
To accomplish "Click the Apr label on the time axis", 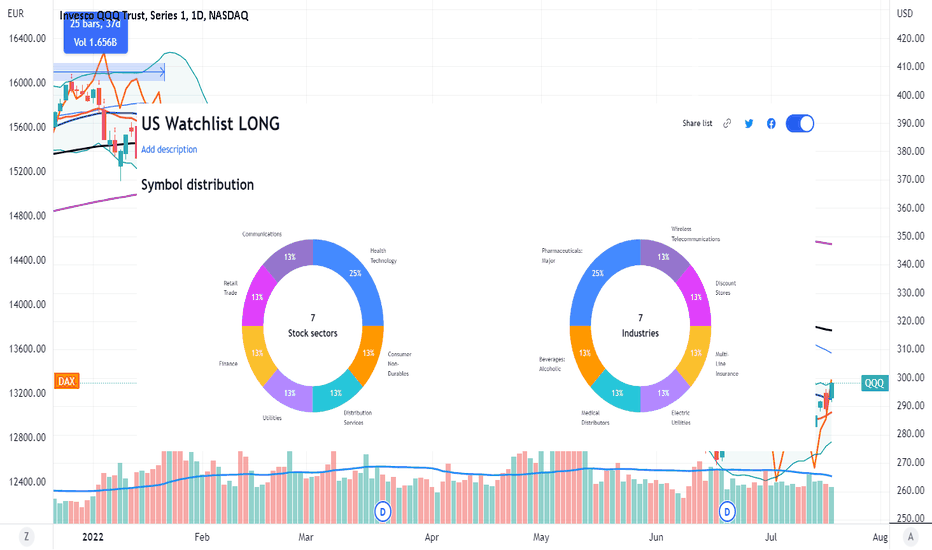I will 432,537.
